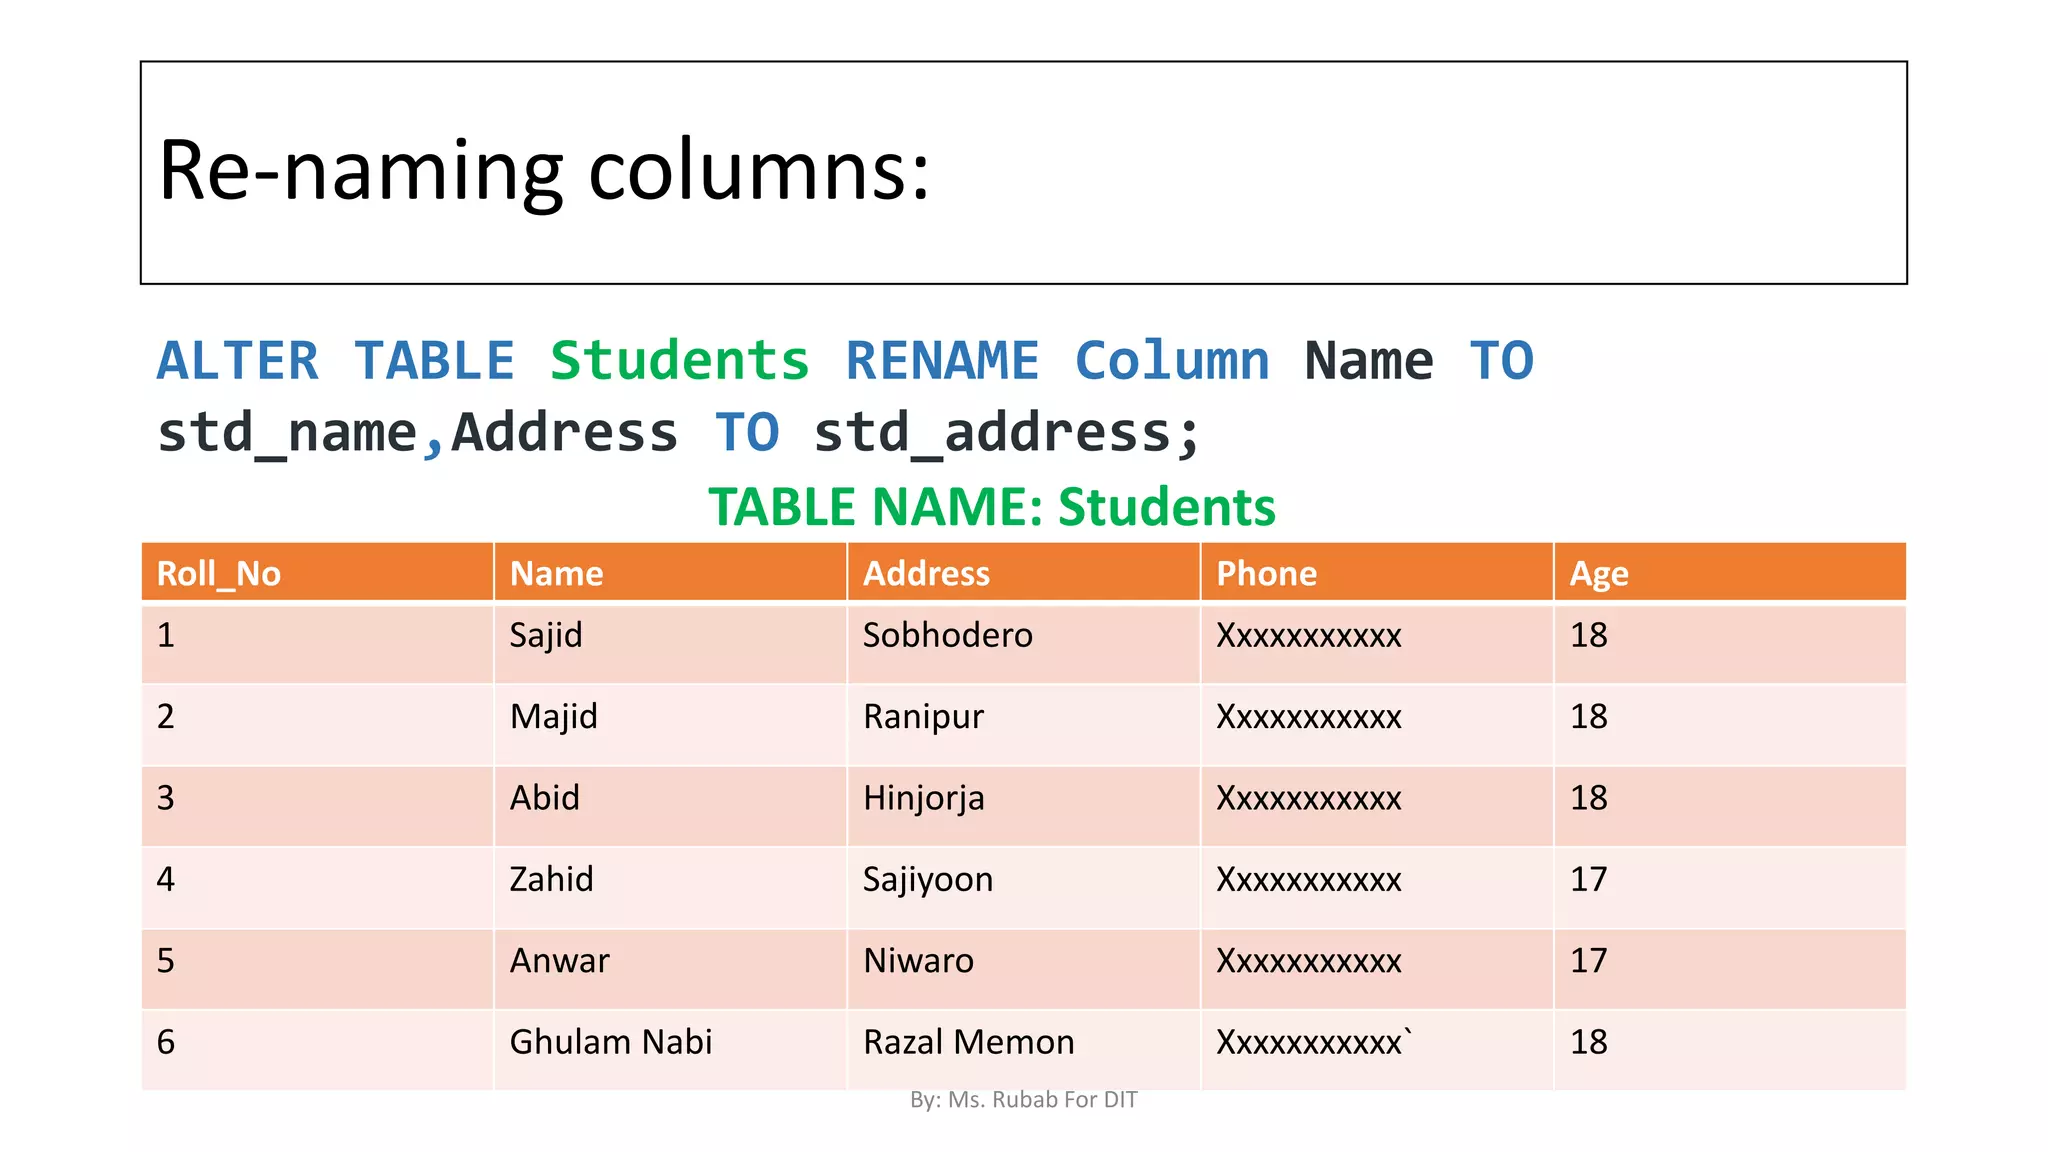Select the 'Anwar' name cell

(670, 969)
